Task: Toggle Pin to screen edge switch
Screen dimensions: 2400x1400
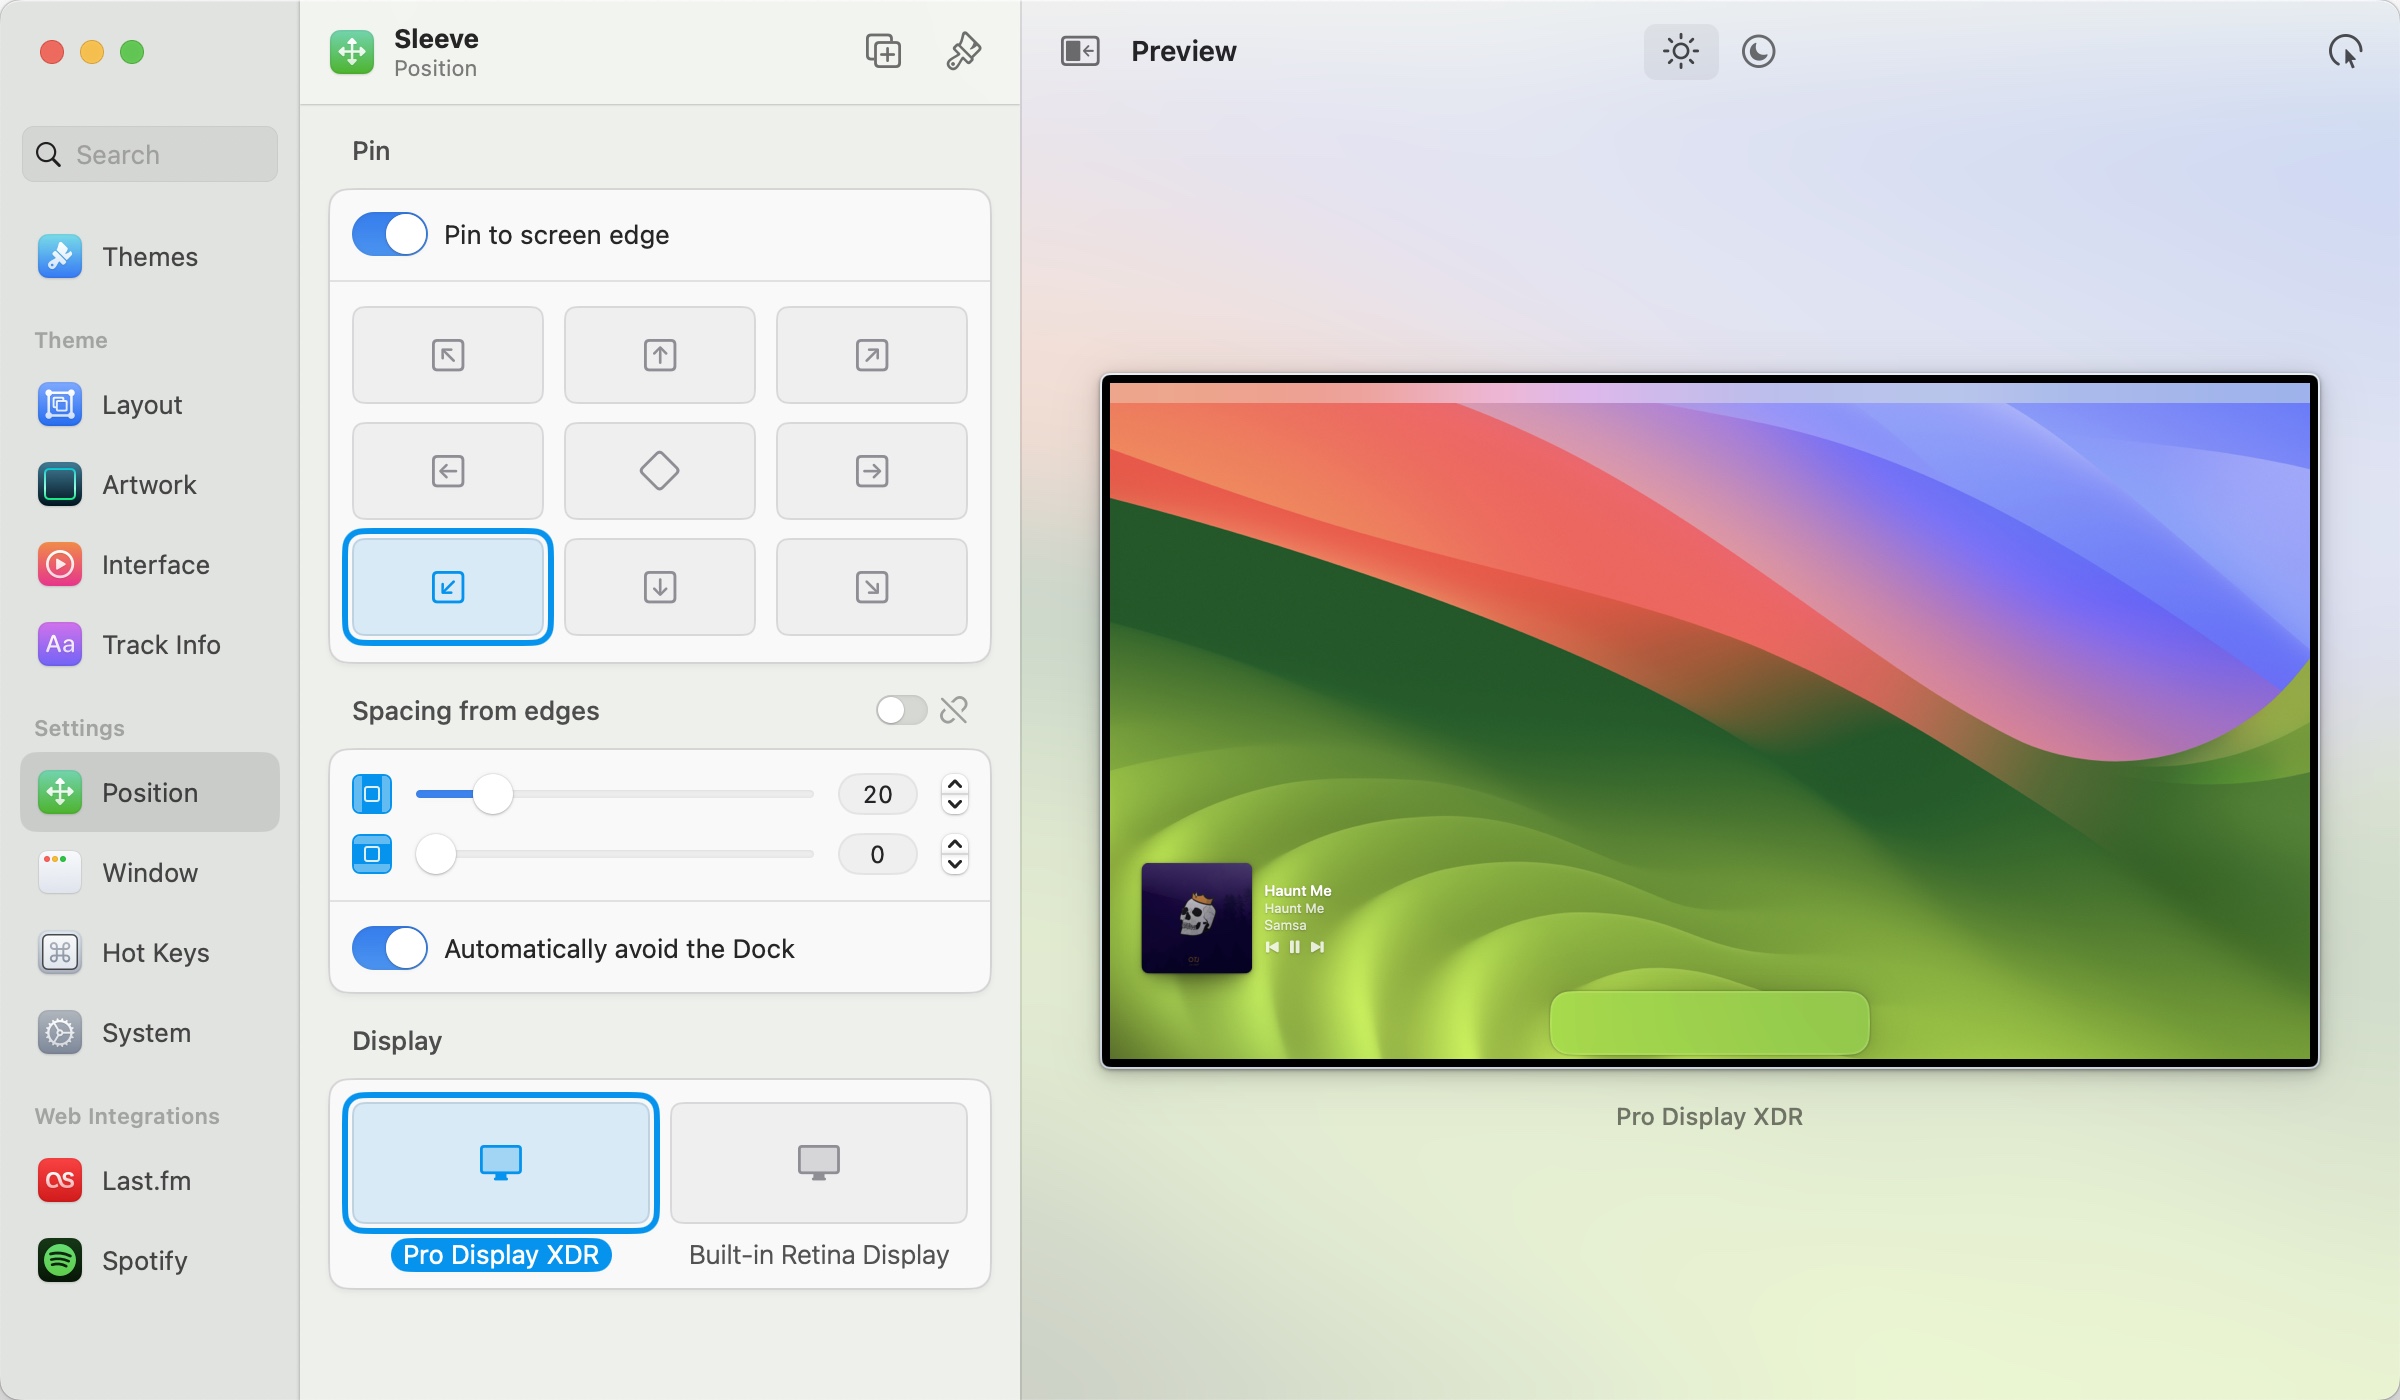Action: tap(390, 234)
